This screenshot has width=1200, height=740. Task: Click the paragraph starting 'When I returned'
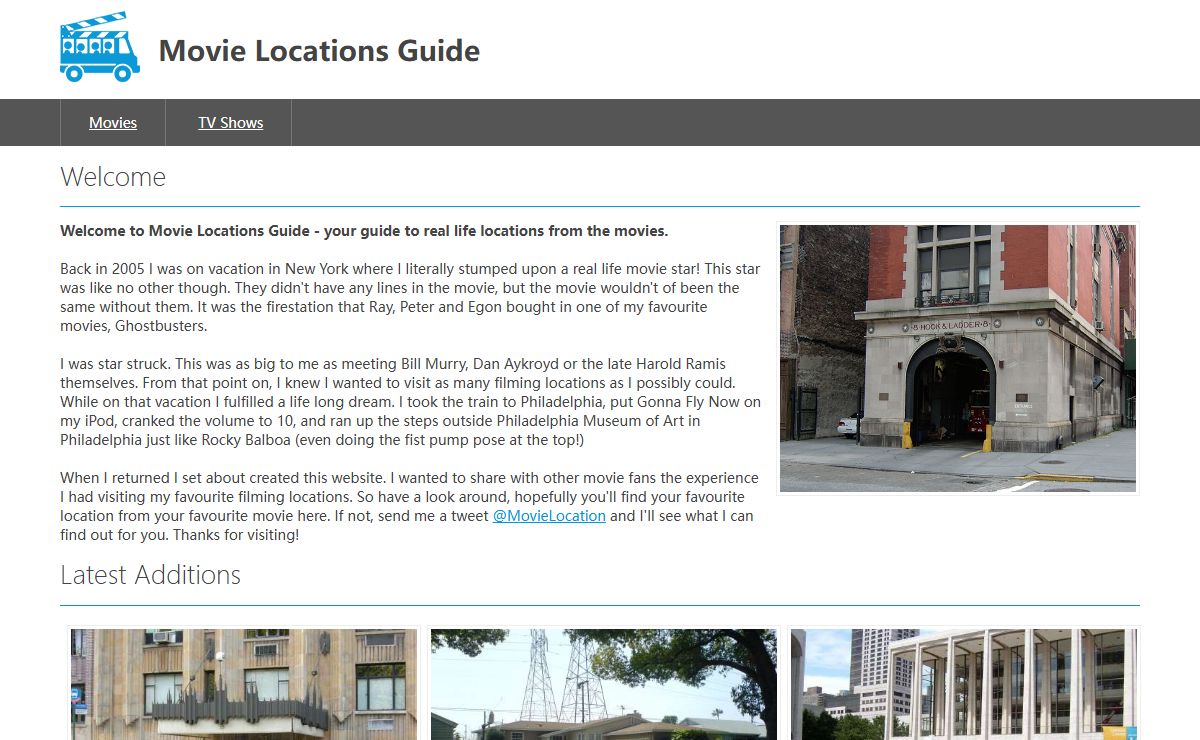coord(410,506)
